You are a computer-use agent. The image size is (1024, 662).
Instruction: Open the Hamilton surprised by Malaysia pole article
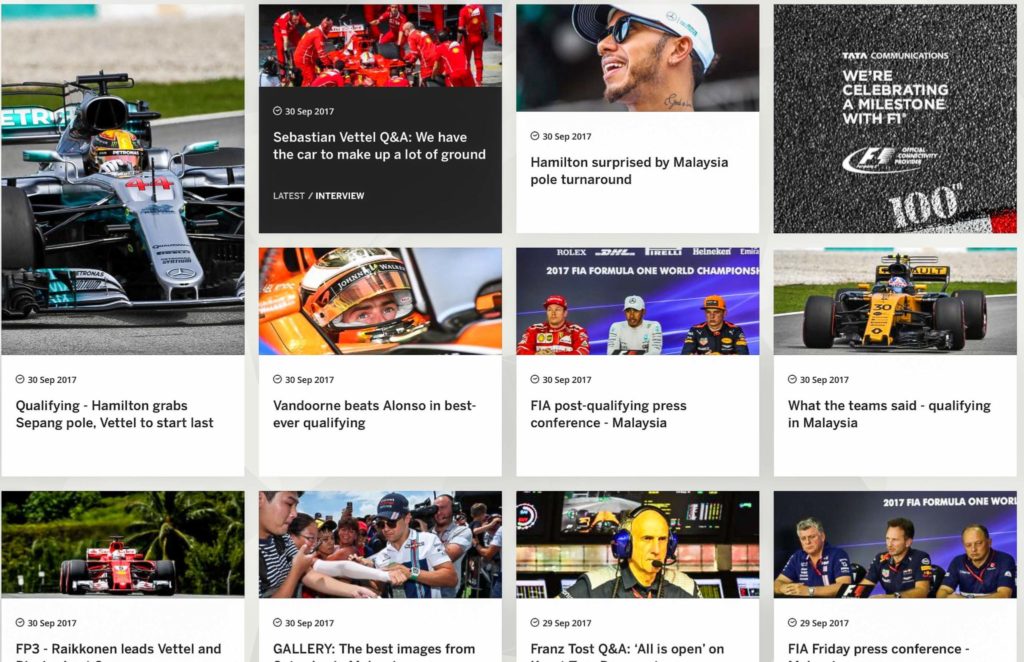[x=629, y=170]
